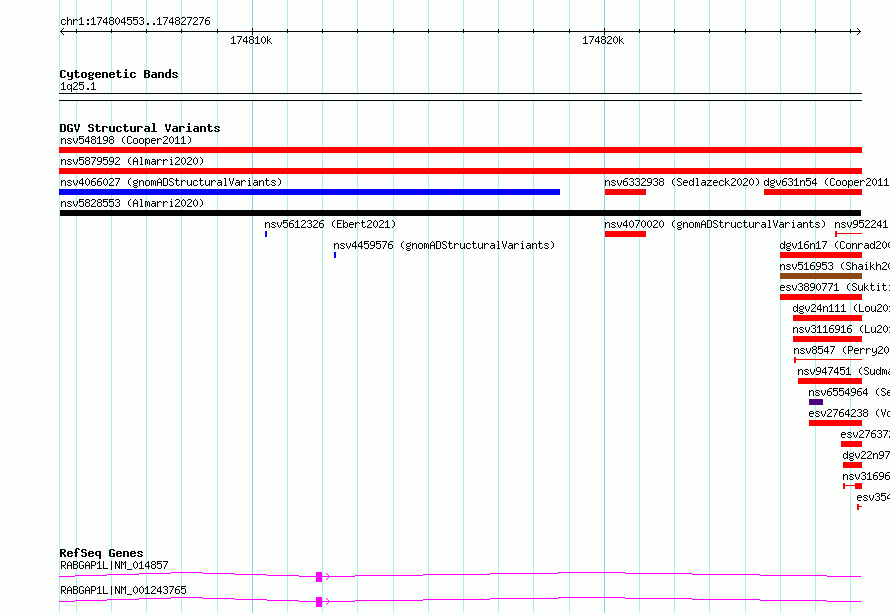Click the brown nsv516953 variant bar
The image size is (890, 613).
(x=821, y=276)
